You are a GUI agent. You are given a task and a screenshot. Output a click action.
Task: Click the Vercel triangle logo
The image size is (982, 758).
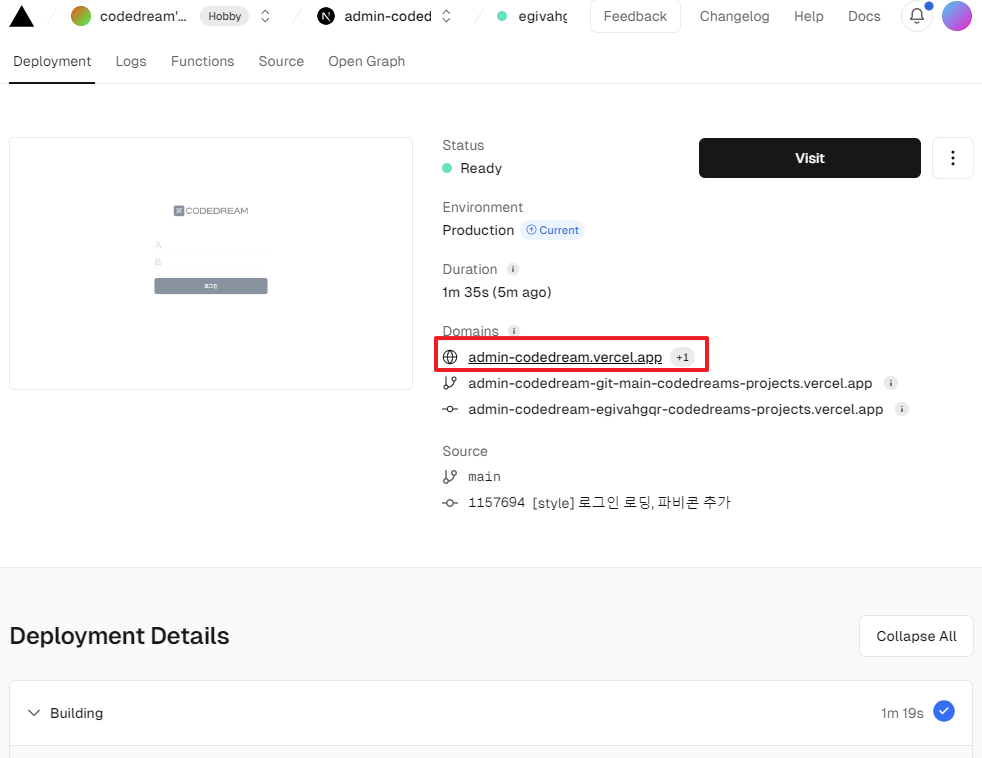22,16
